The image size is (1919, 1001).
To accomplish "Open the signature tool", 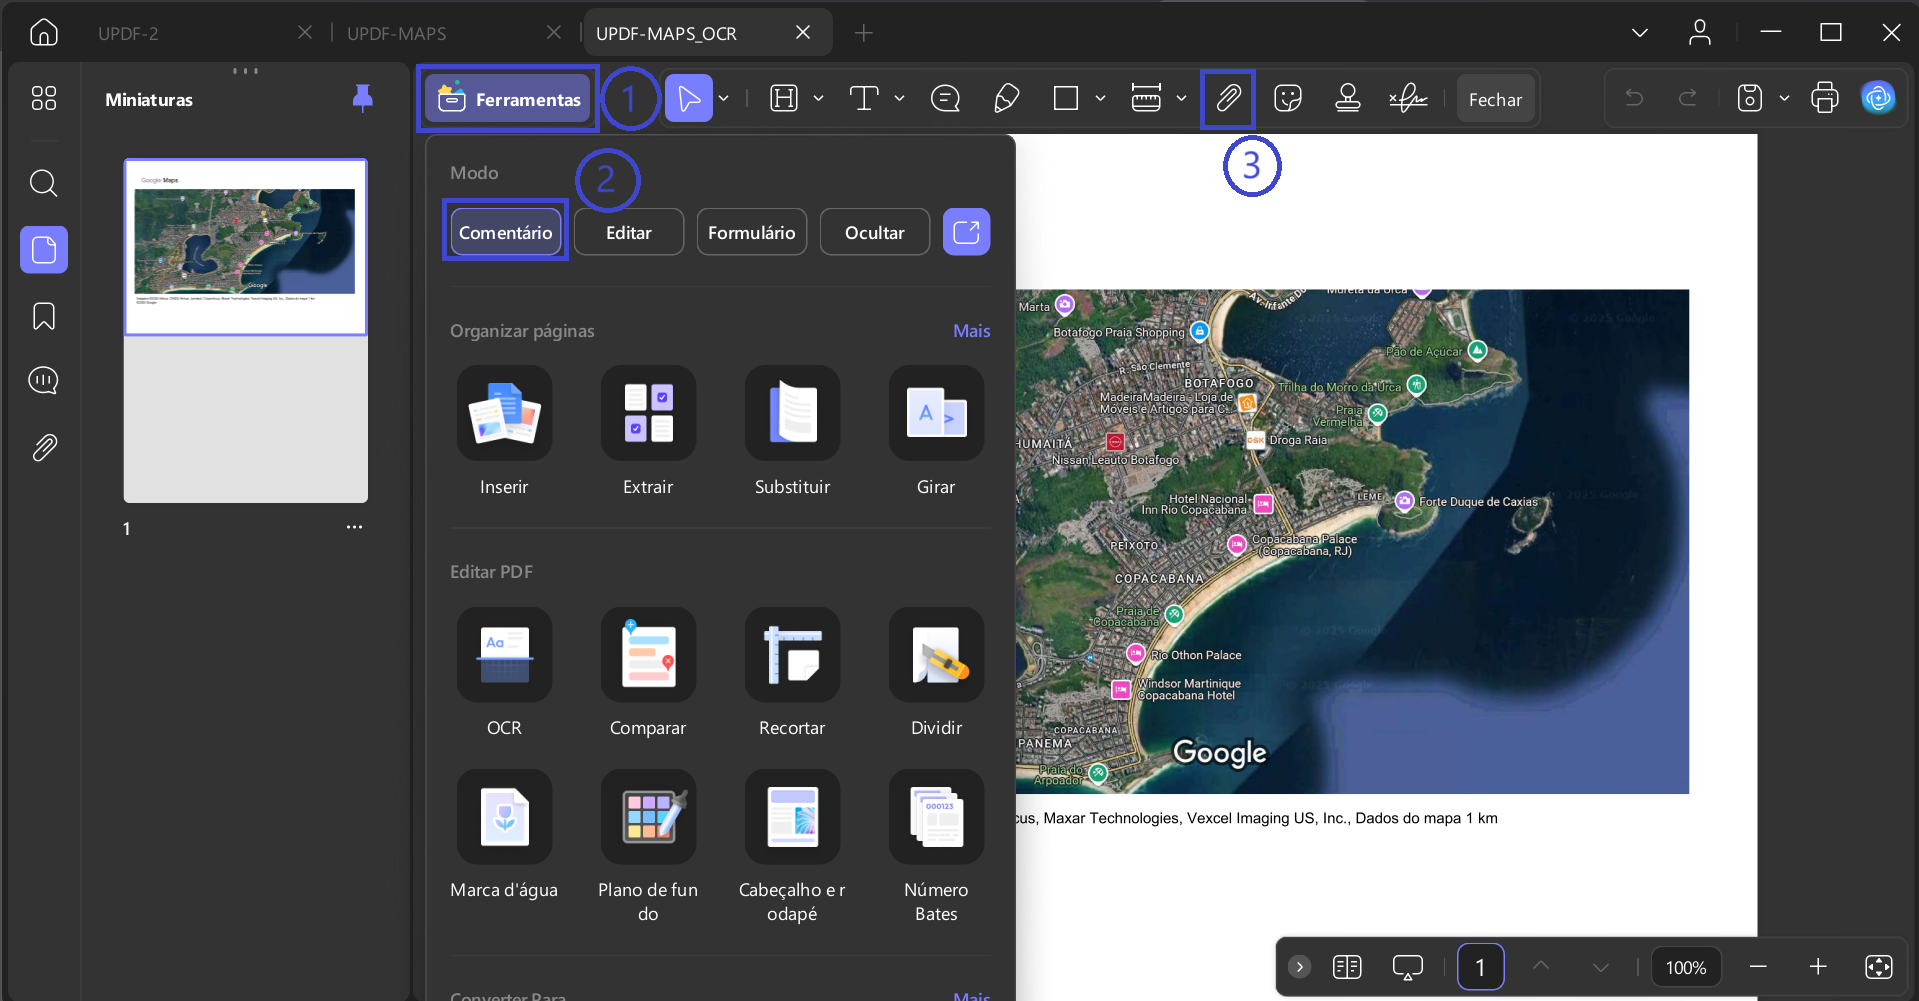I will pos(1408,98).
